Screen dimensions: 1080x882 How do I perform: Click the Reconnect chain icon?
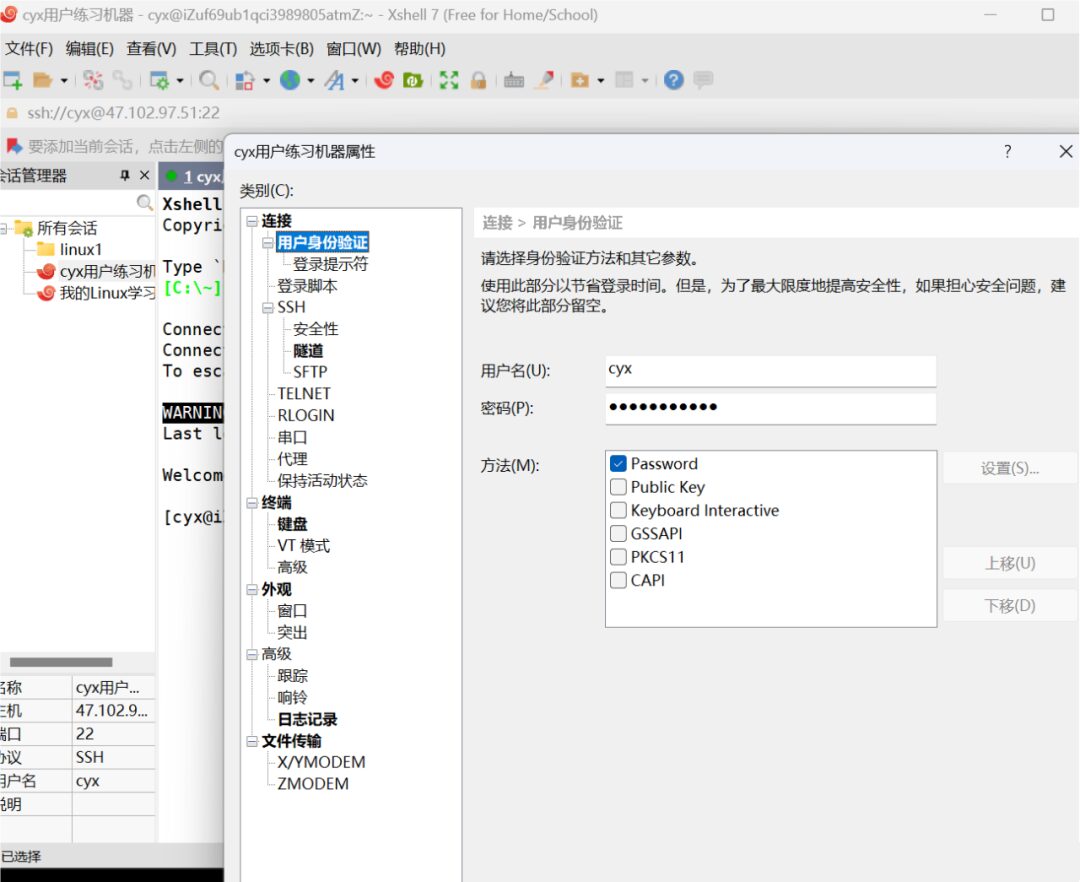coord(123,81)
